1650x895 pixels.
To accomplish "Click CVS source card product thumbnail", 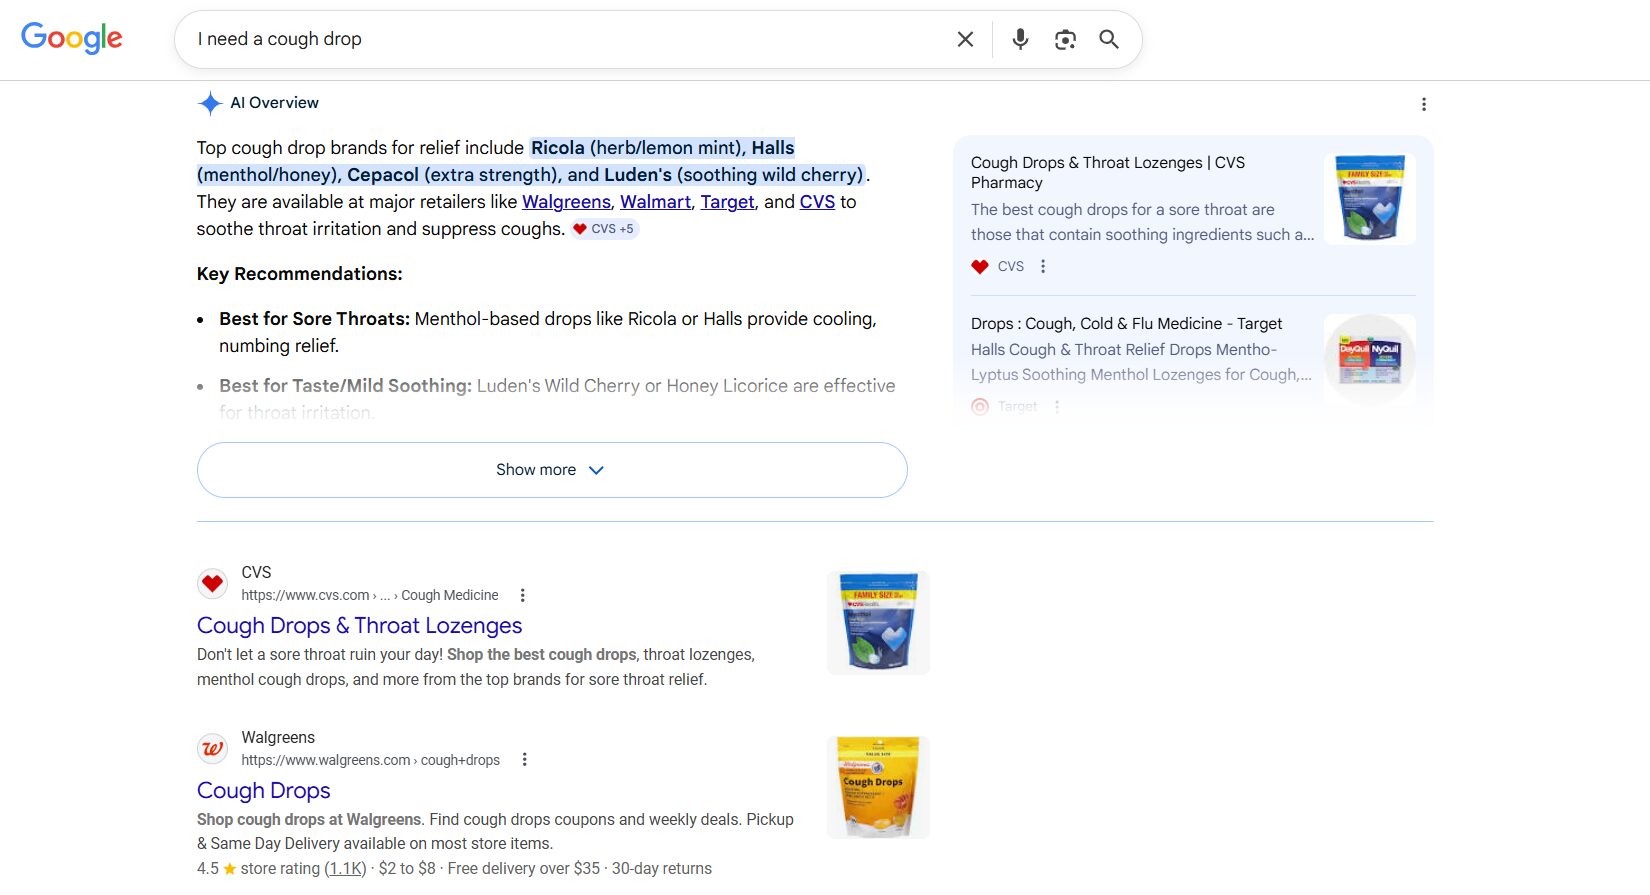I will (x=1370, y=198).
